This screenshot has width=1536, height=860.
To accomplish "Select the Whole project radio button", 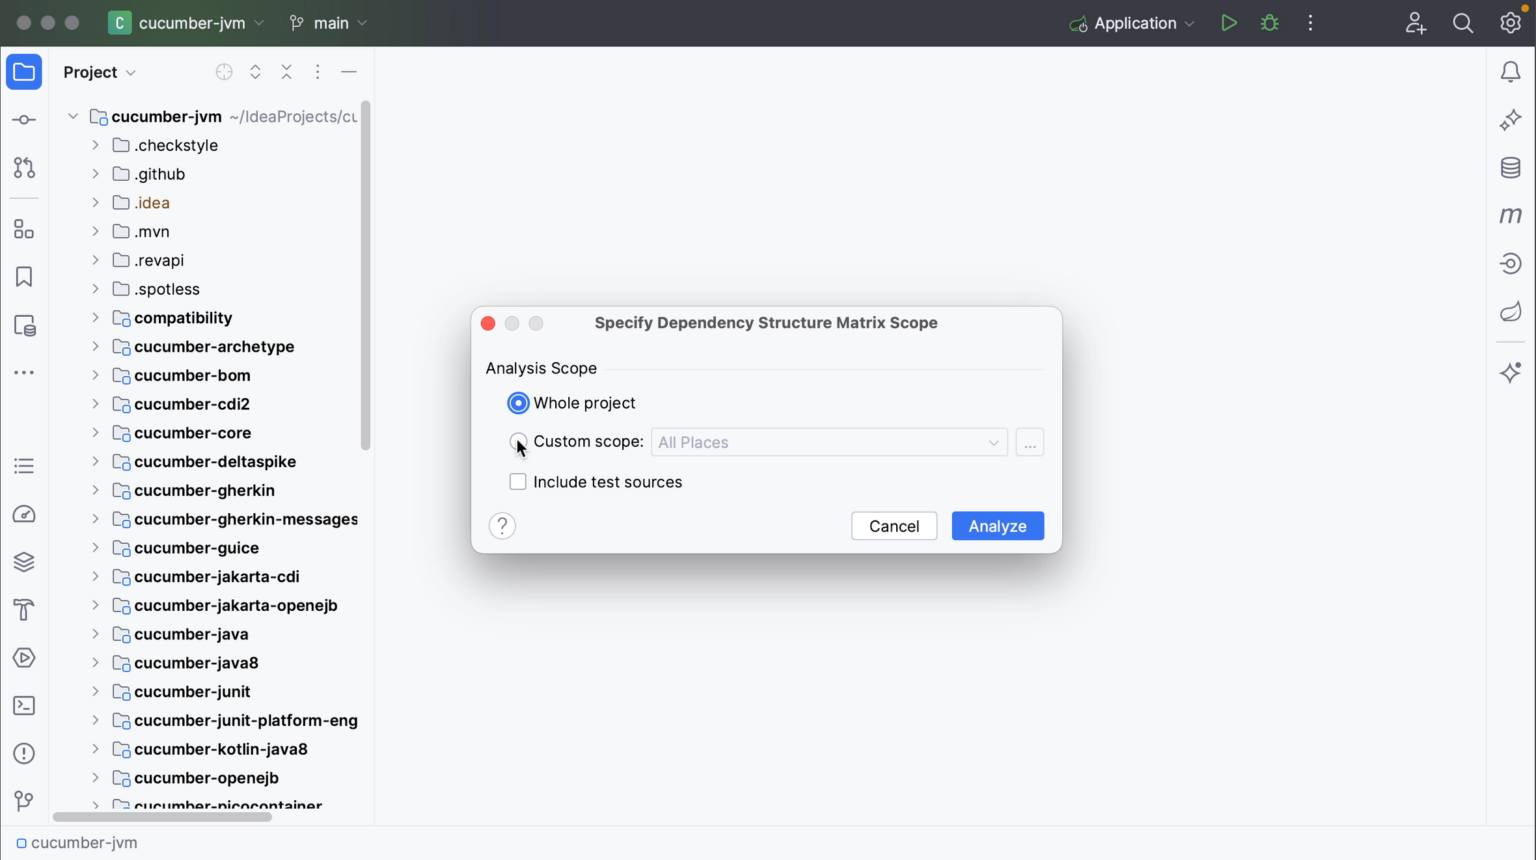I will pos(518,403).
